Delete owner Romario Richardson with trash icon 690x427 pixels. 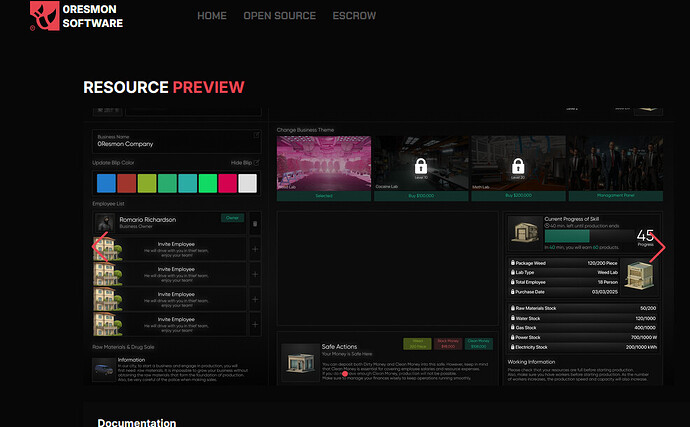254,223
